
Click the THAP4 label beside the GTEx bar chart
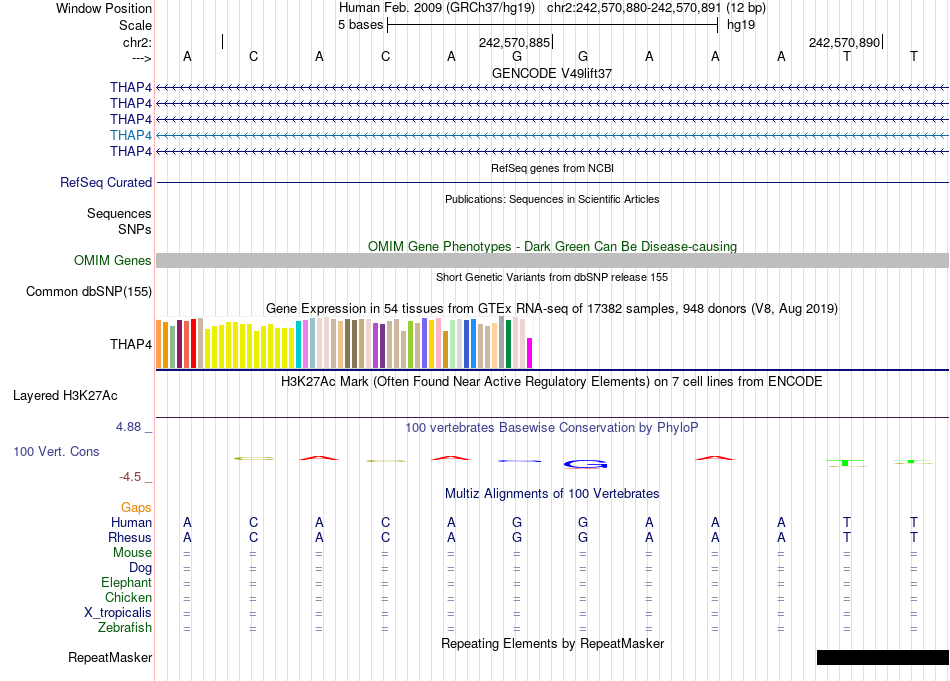pos(131,344)
